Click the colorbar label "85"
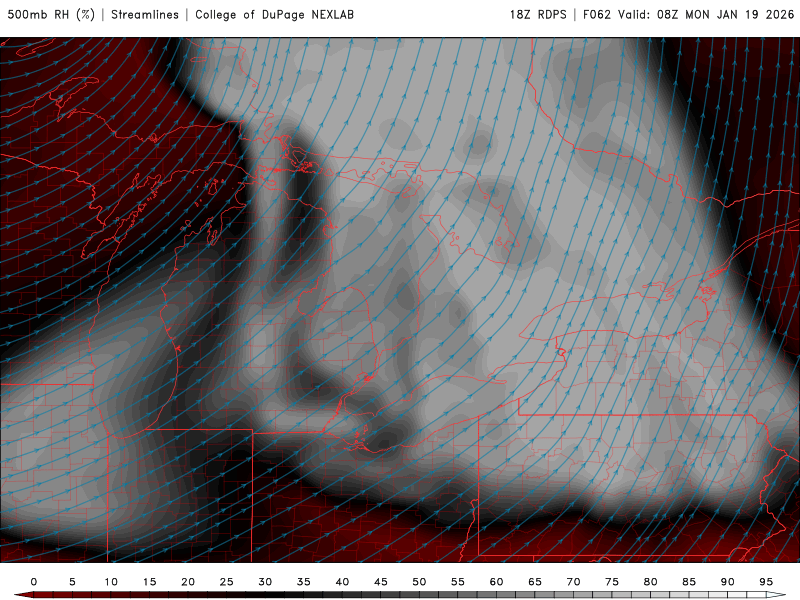The height and width of the screenshot is (600, 800). pyautogui.click(x=689, y=582)
